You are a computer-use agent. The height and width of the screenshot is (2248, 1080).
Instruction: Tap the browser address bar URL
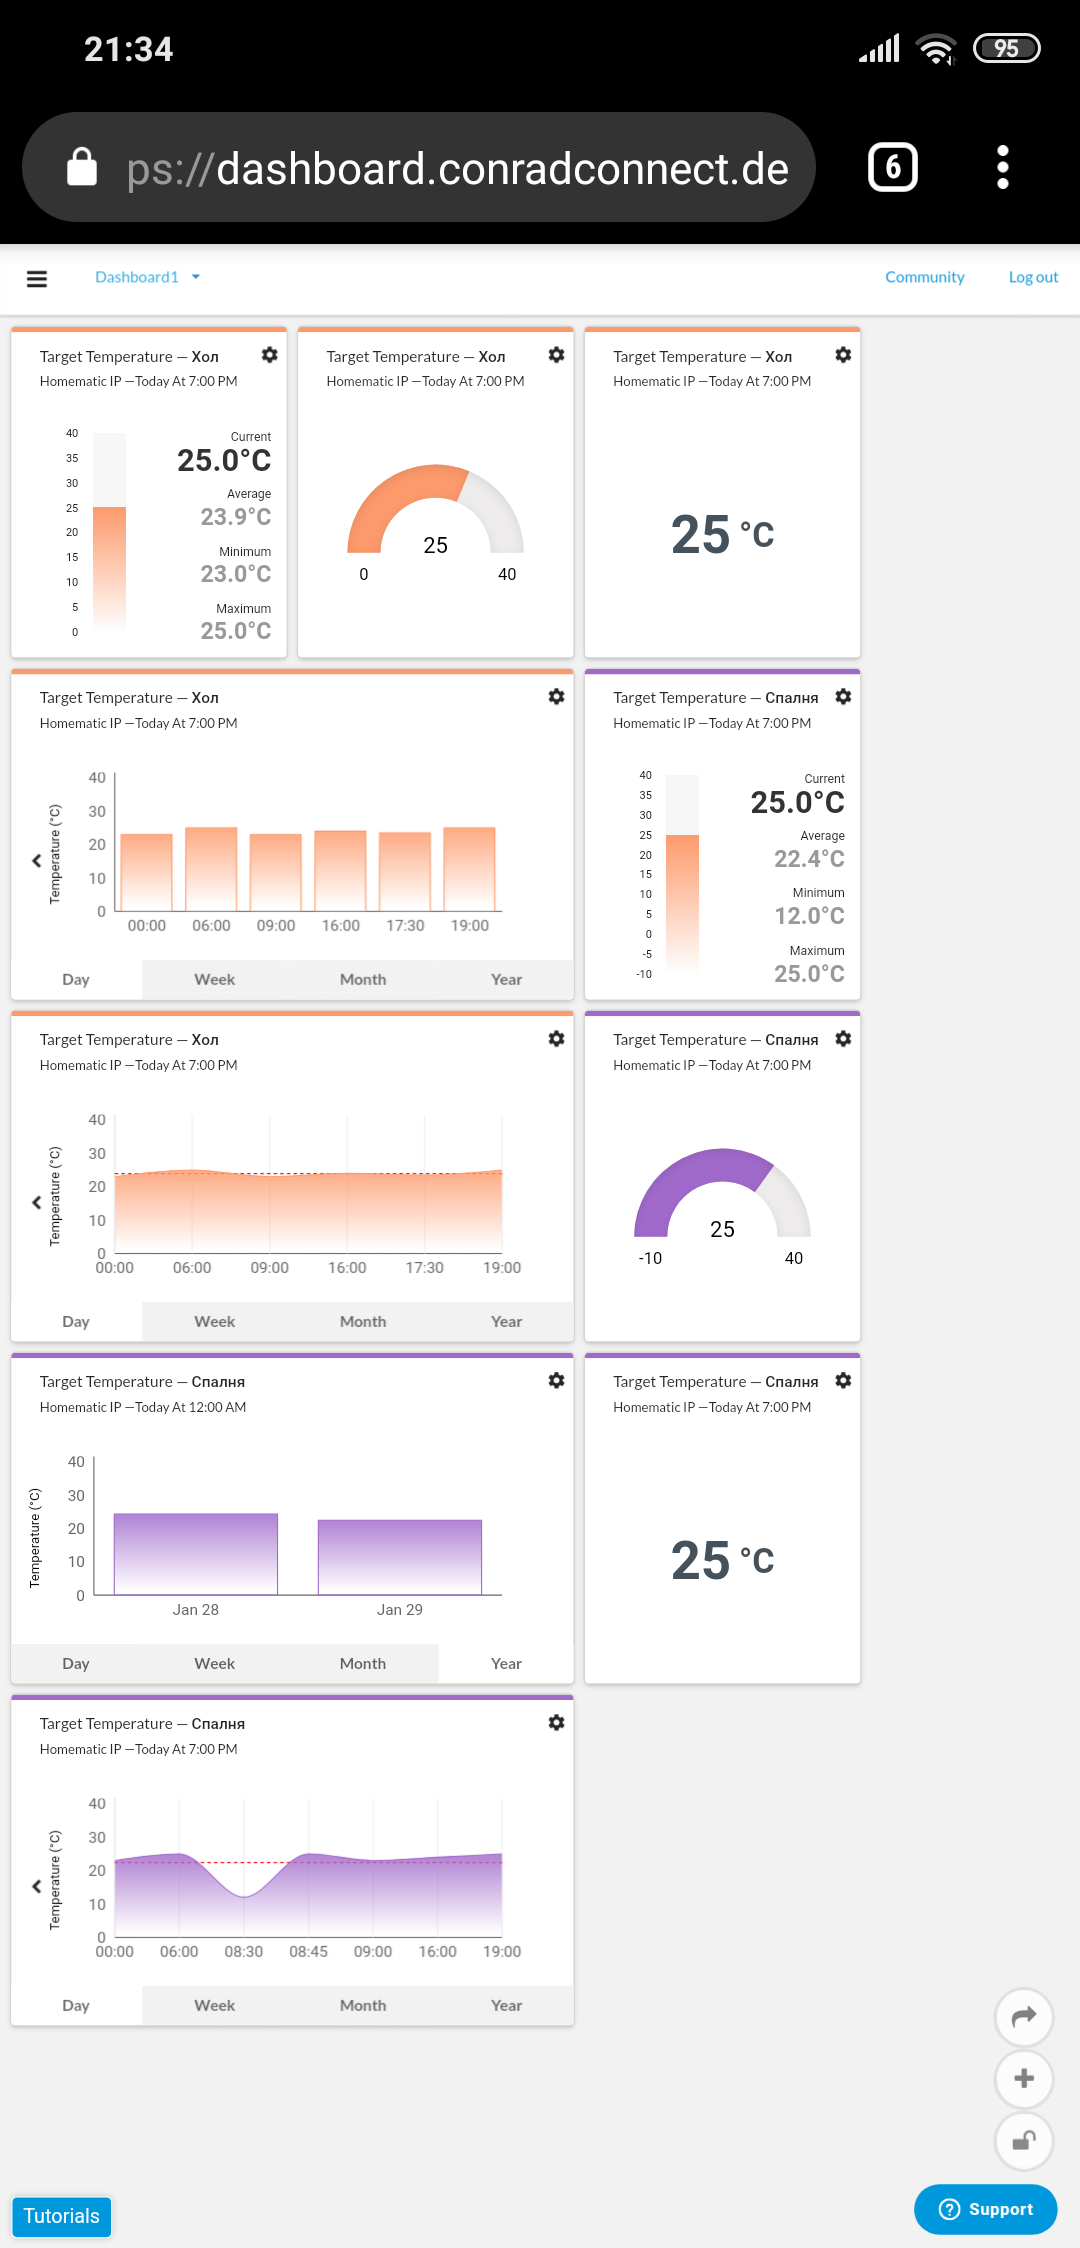[x=456, y=168]
